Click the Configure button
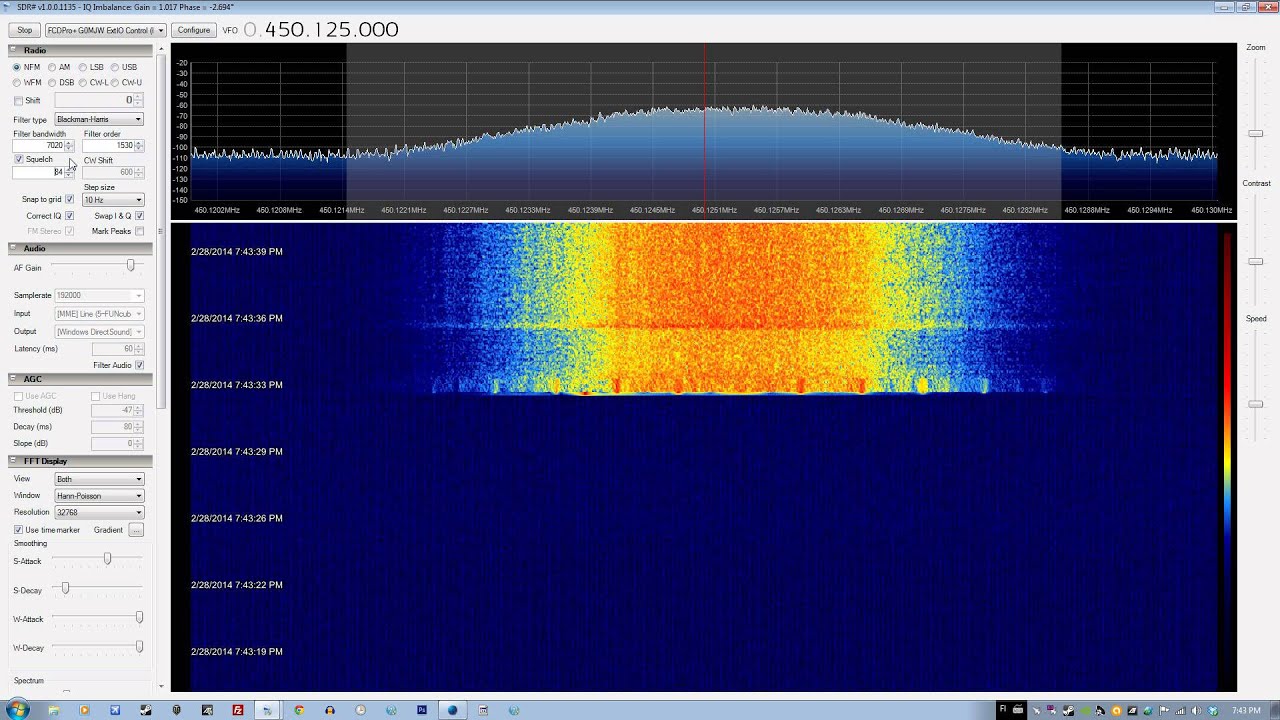Screen dimensions: 1280x720 194,30
